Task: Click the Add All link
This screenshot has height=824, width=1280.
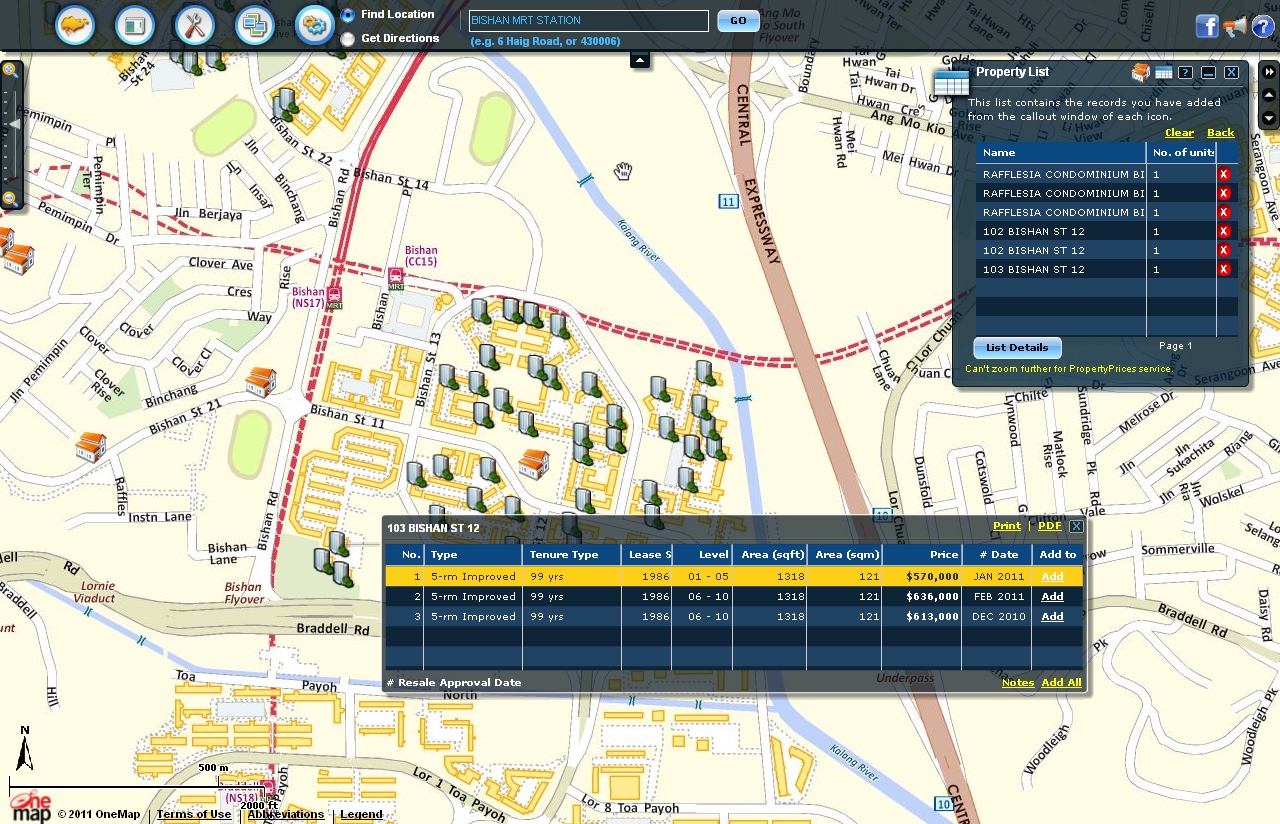Action: (1061, 682)
